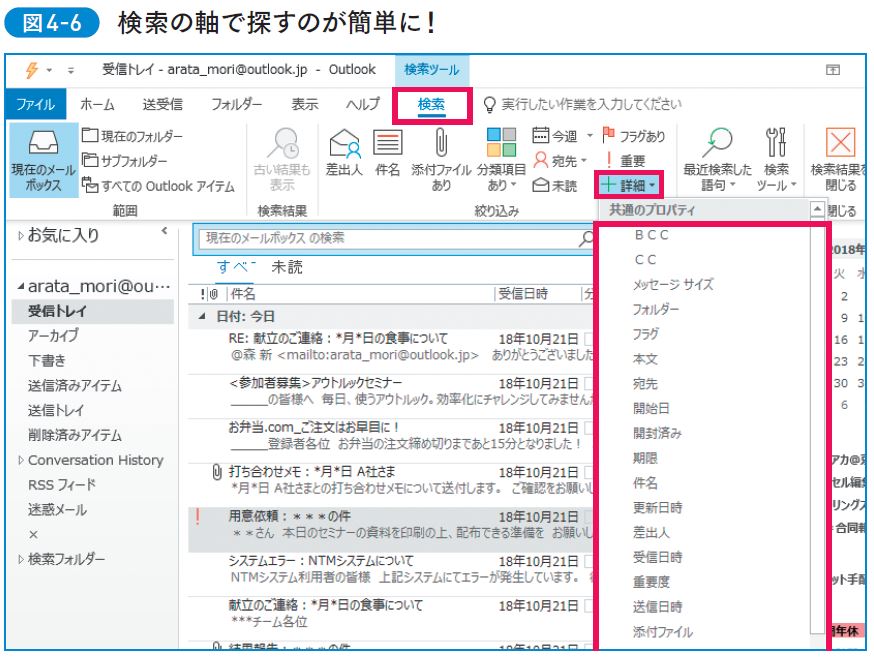Image resolution: width=874 pixels, height=660 pixels.
Task: Show すべて messages filter
Action: [236, 267]
